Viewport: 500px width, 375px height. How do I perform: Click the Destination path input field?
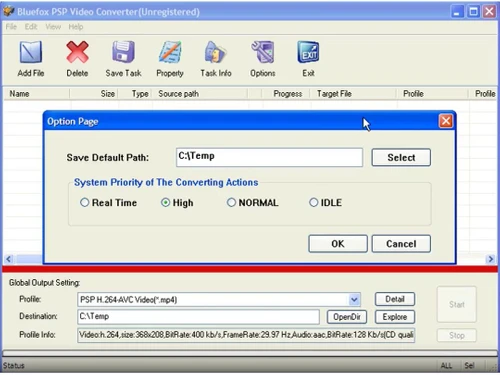(x=198, y=317)
